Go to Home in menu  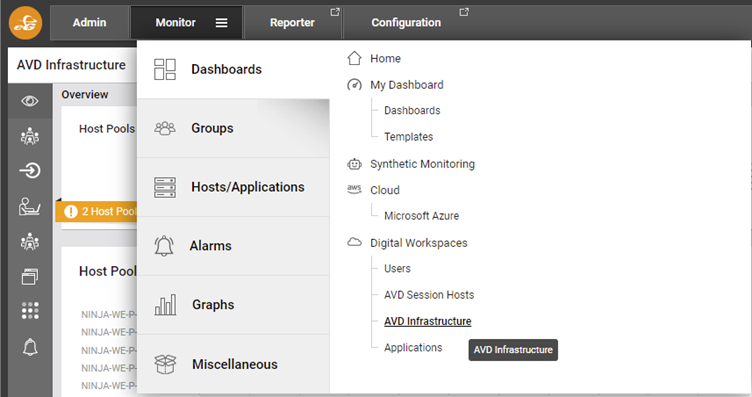click(385, 58)
